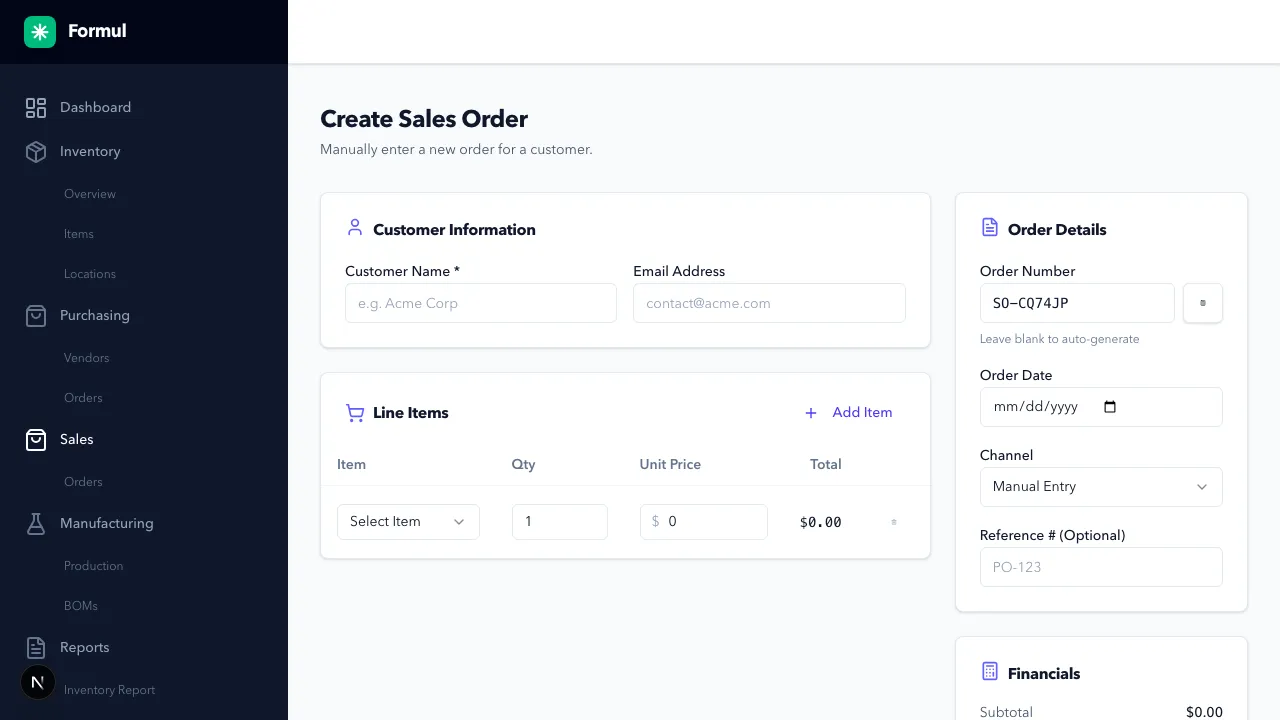Regenerate the order number via the dice icon
This screenshot has width=1280, height=720.
1202,303
